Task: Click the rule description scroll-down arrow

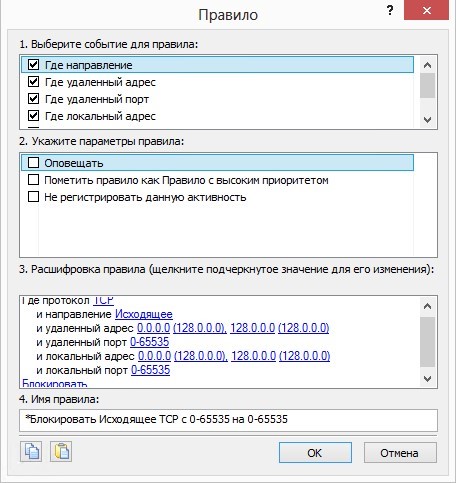Action: click(x=427, y=379)
